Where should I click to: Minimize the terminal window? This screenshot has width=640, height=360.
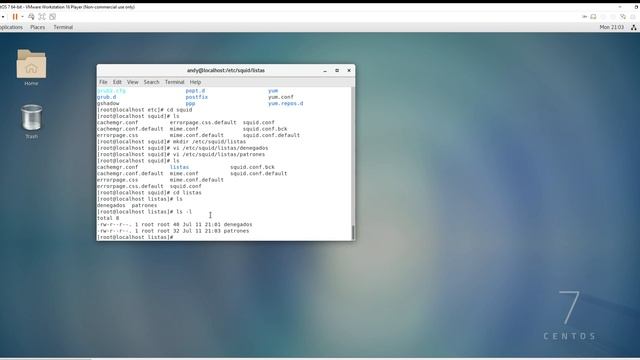point(325,71)
